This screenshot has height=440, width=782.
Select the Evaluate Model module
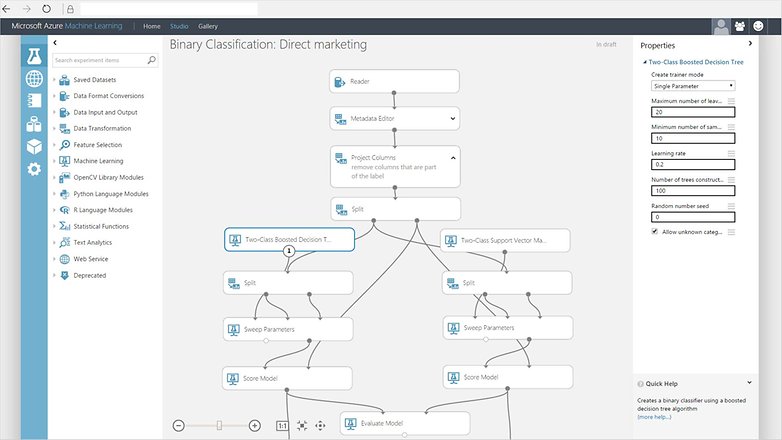405,423
